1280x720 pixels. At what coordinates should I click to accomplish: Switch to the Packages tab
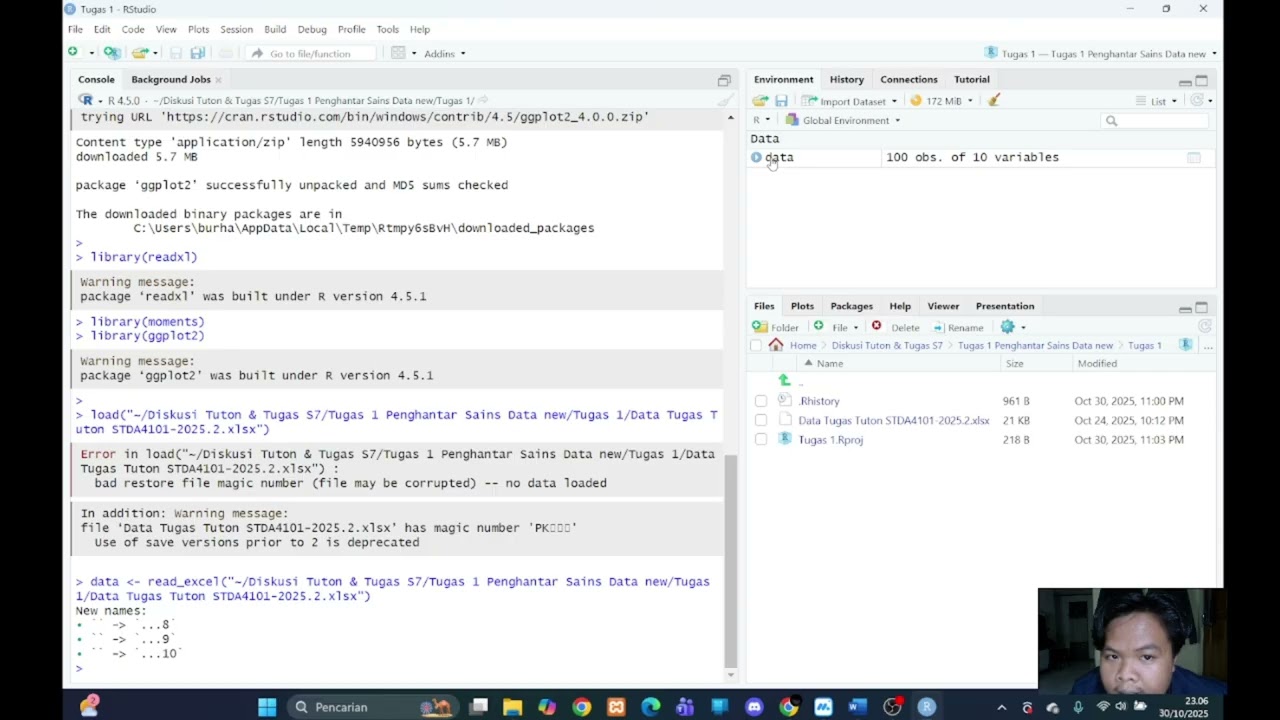tap(851, 306)
